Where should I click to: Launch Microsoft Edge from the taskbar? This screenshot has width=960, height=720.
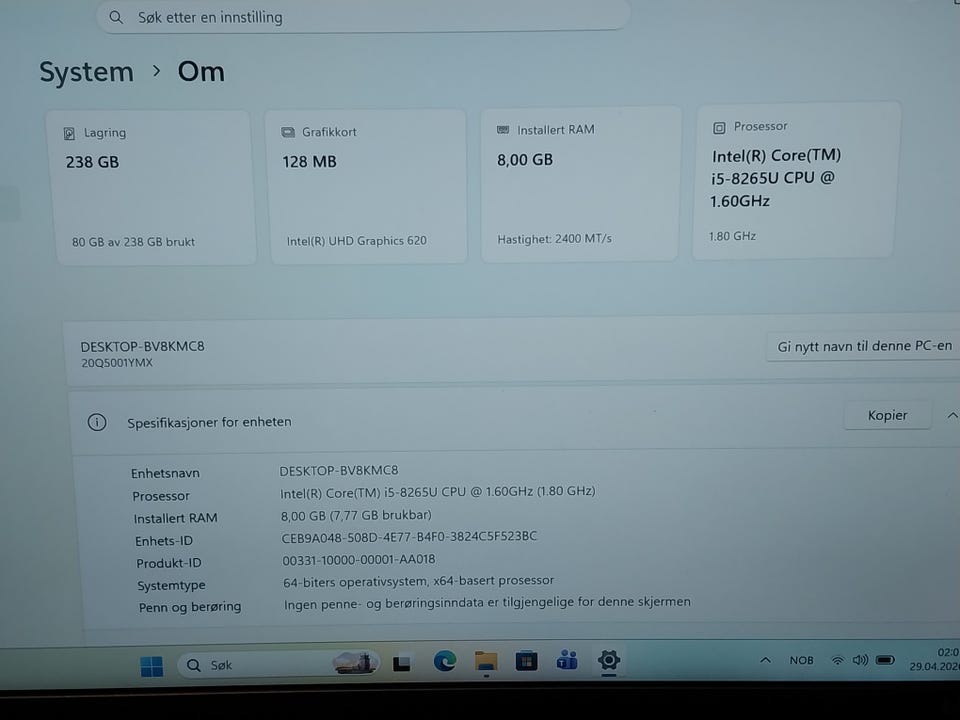click(444, 662)
